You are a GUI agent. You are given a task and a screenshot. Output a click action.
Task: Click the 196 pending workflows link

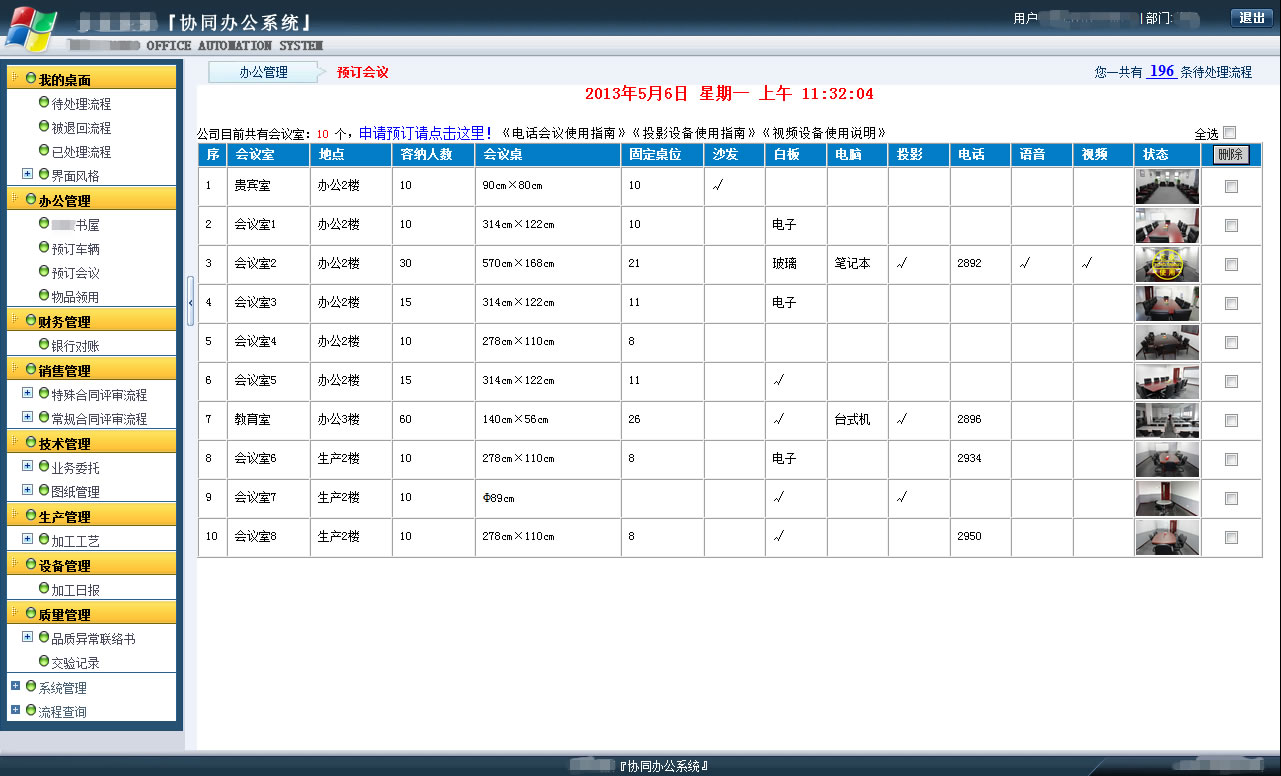pos(1161,71)
